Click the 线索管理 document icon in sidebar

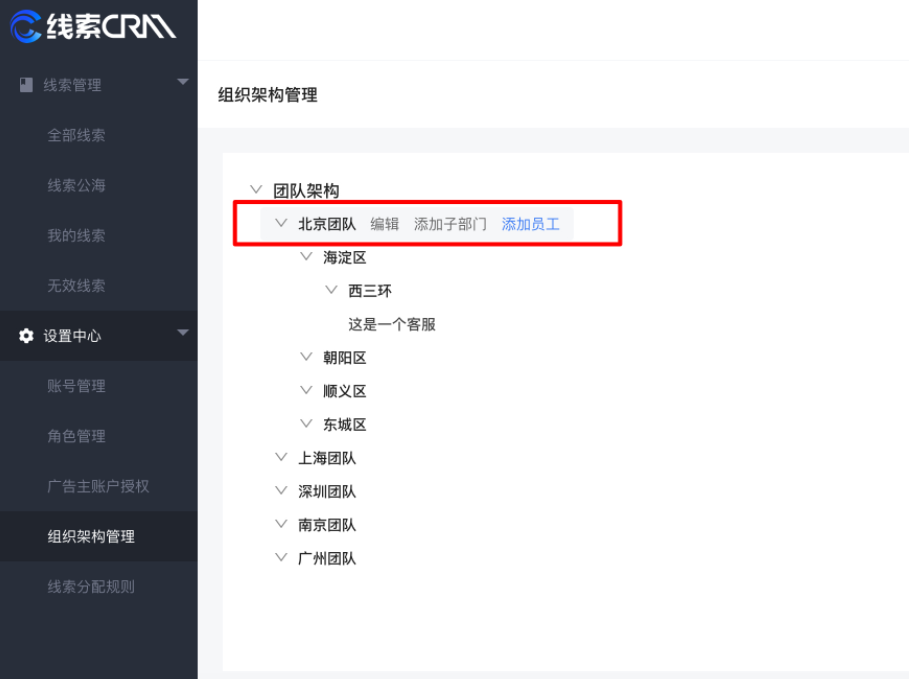(x=25, y=84)
